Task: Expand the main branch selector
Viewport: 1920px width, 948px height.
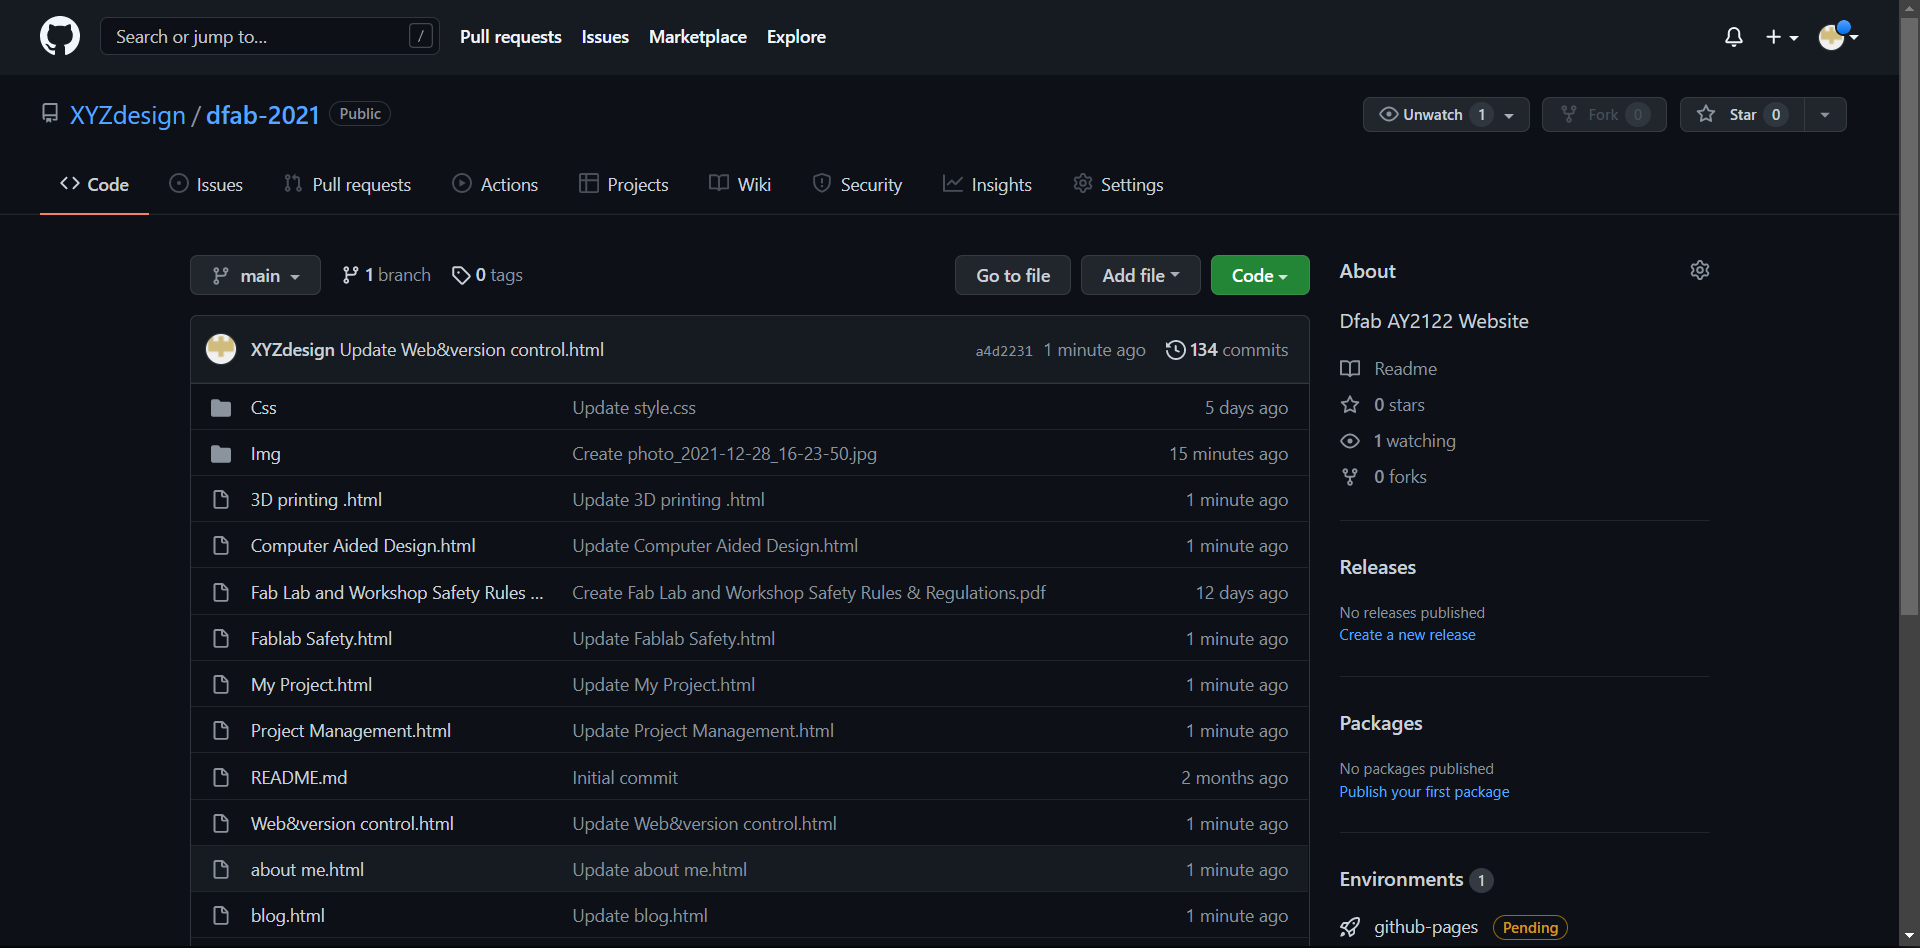Action: [255, 275]
